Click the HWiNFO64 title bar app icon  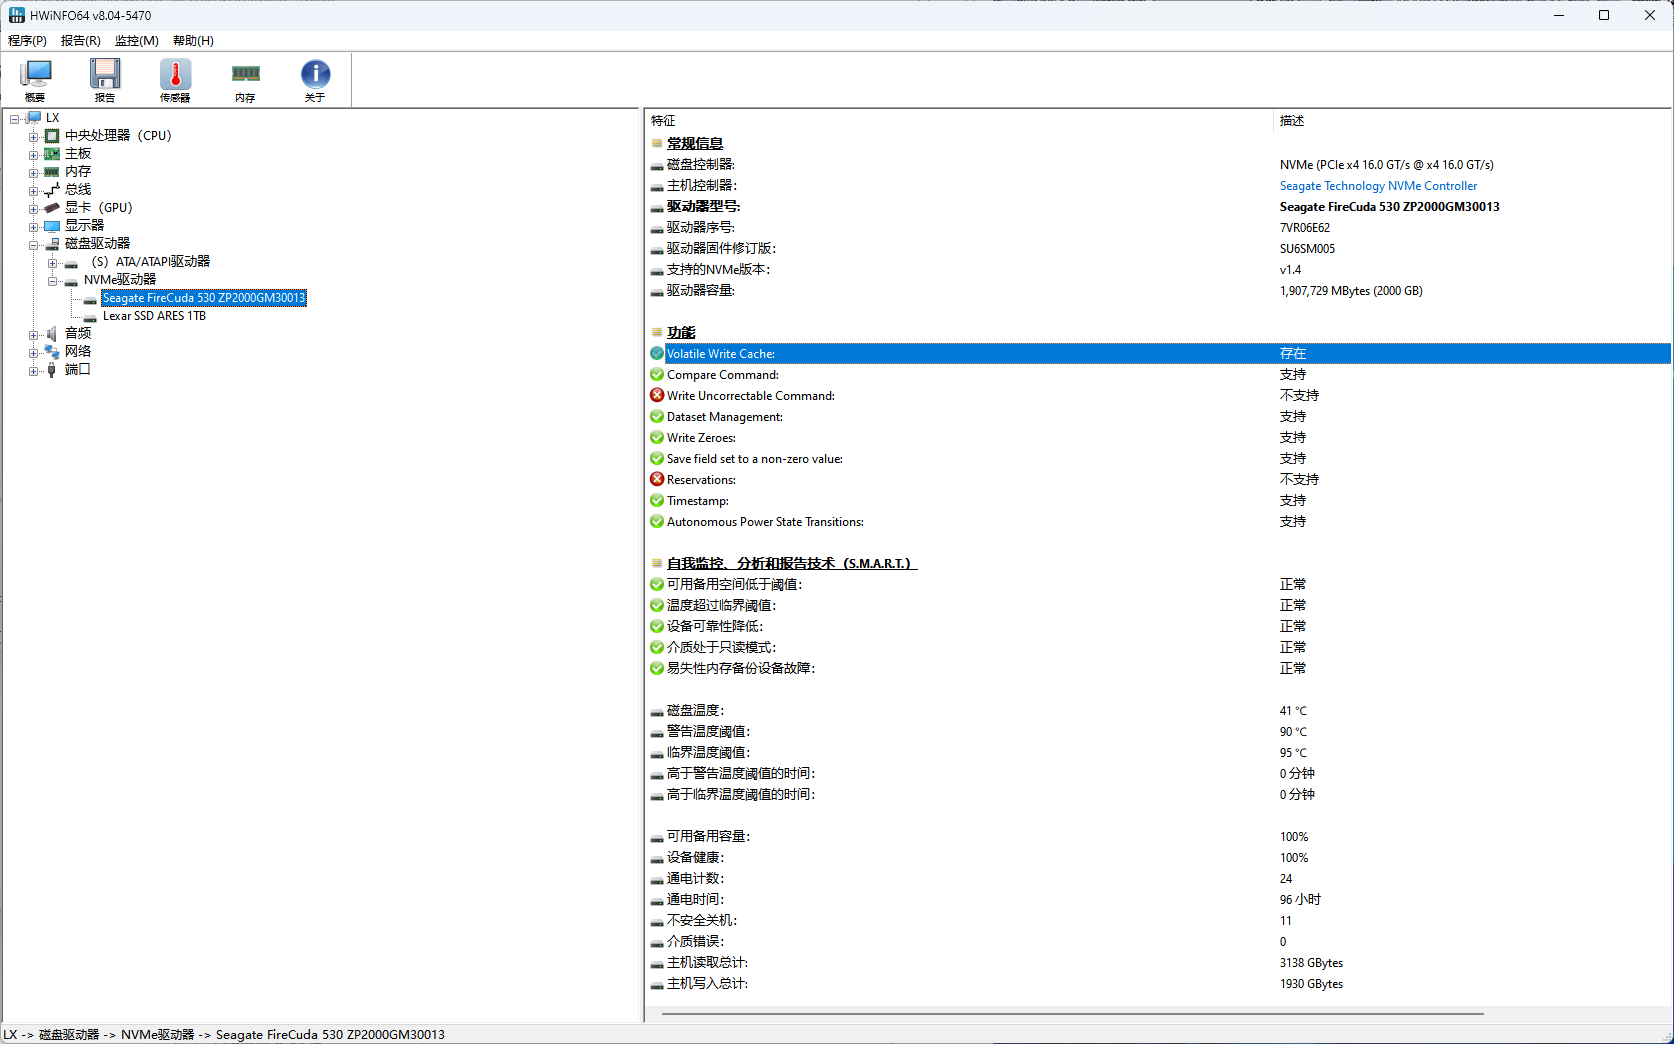pyautogui.click(x=17, y=15)
